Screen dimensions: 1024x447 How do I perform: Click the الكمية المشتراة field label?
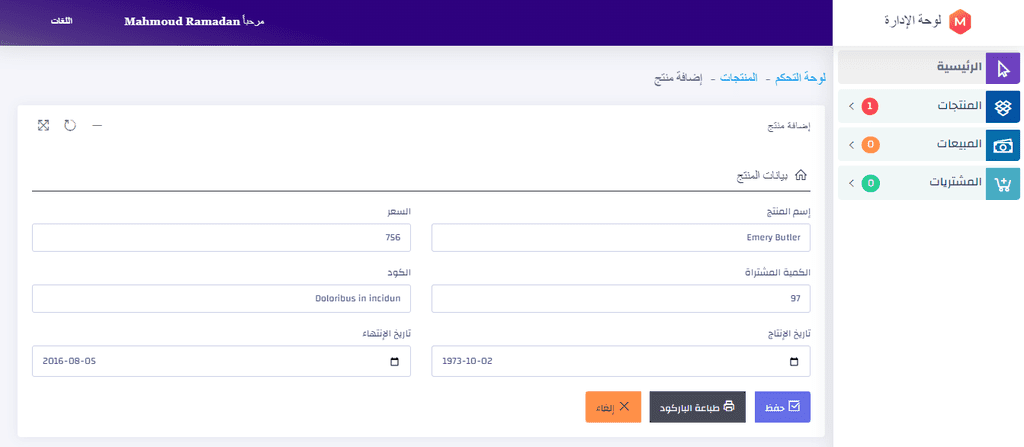point(778,273)
